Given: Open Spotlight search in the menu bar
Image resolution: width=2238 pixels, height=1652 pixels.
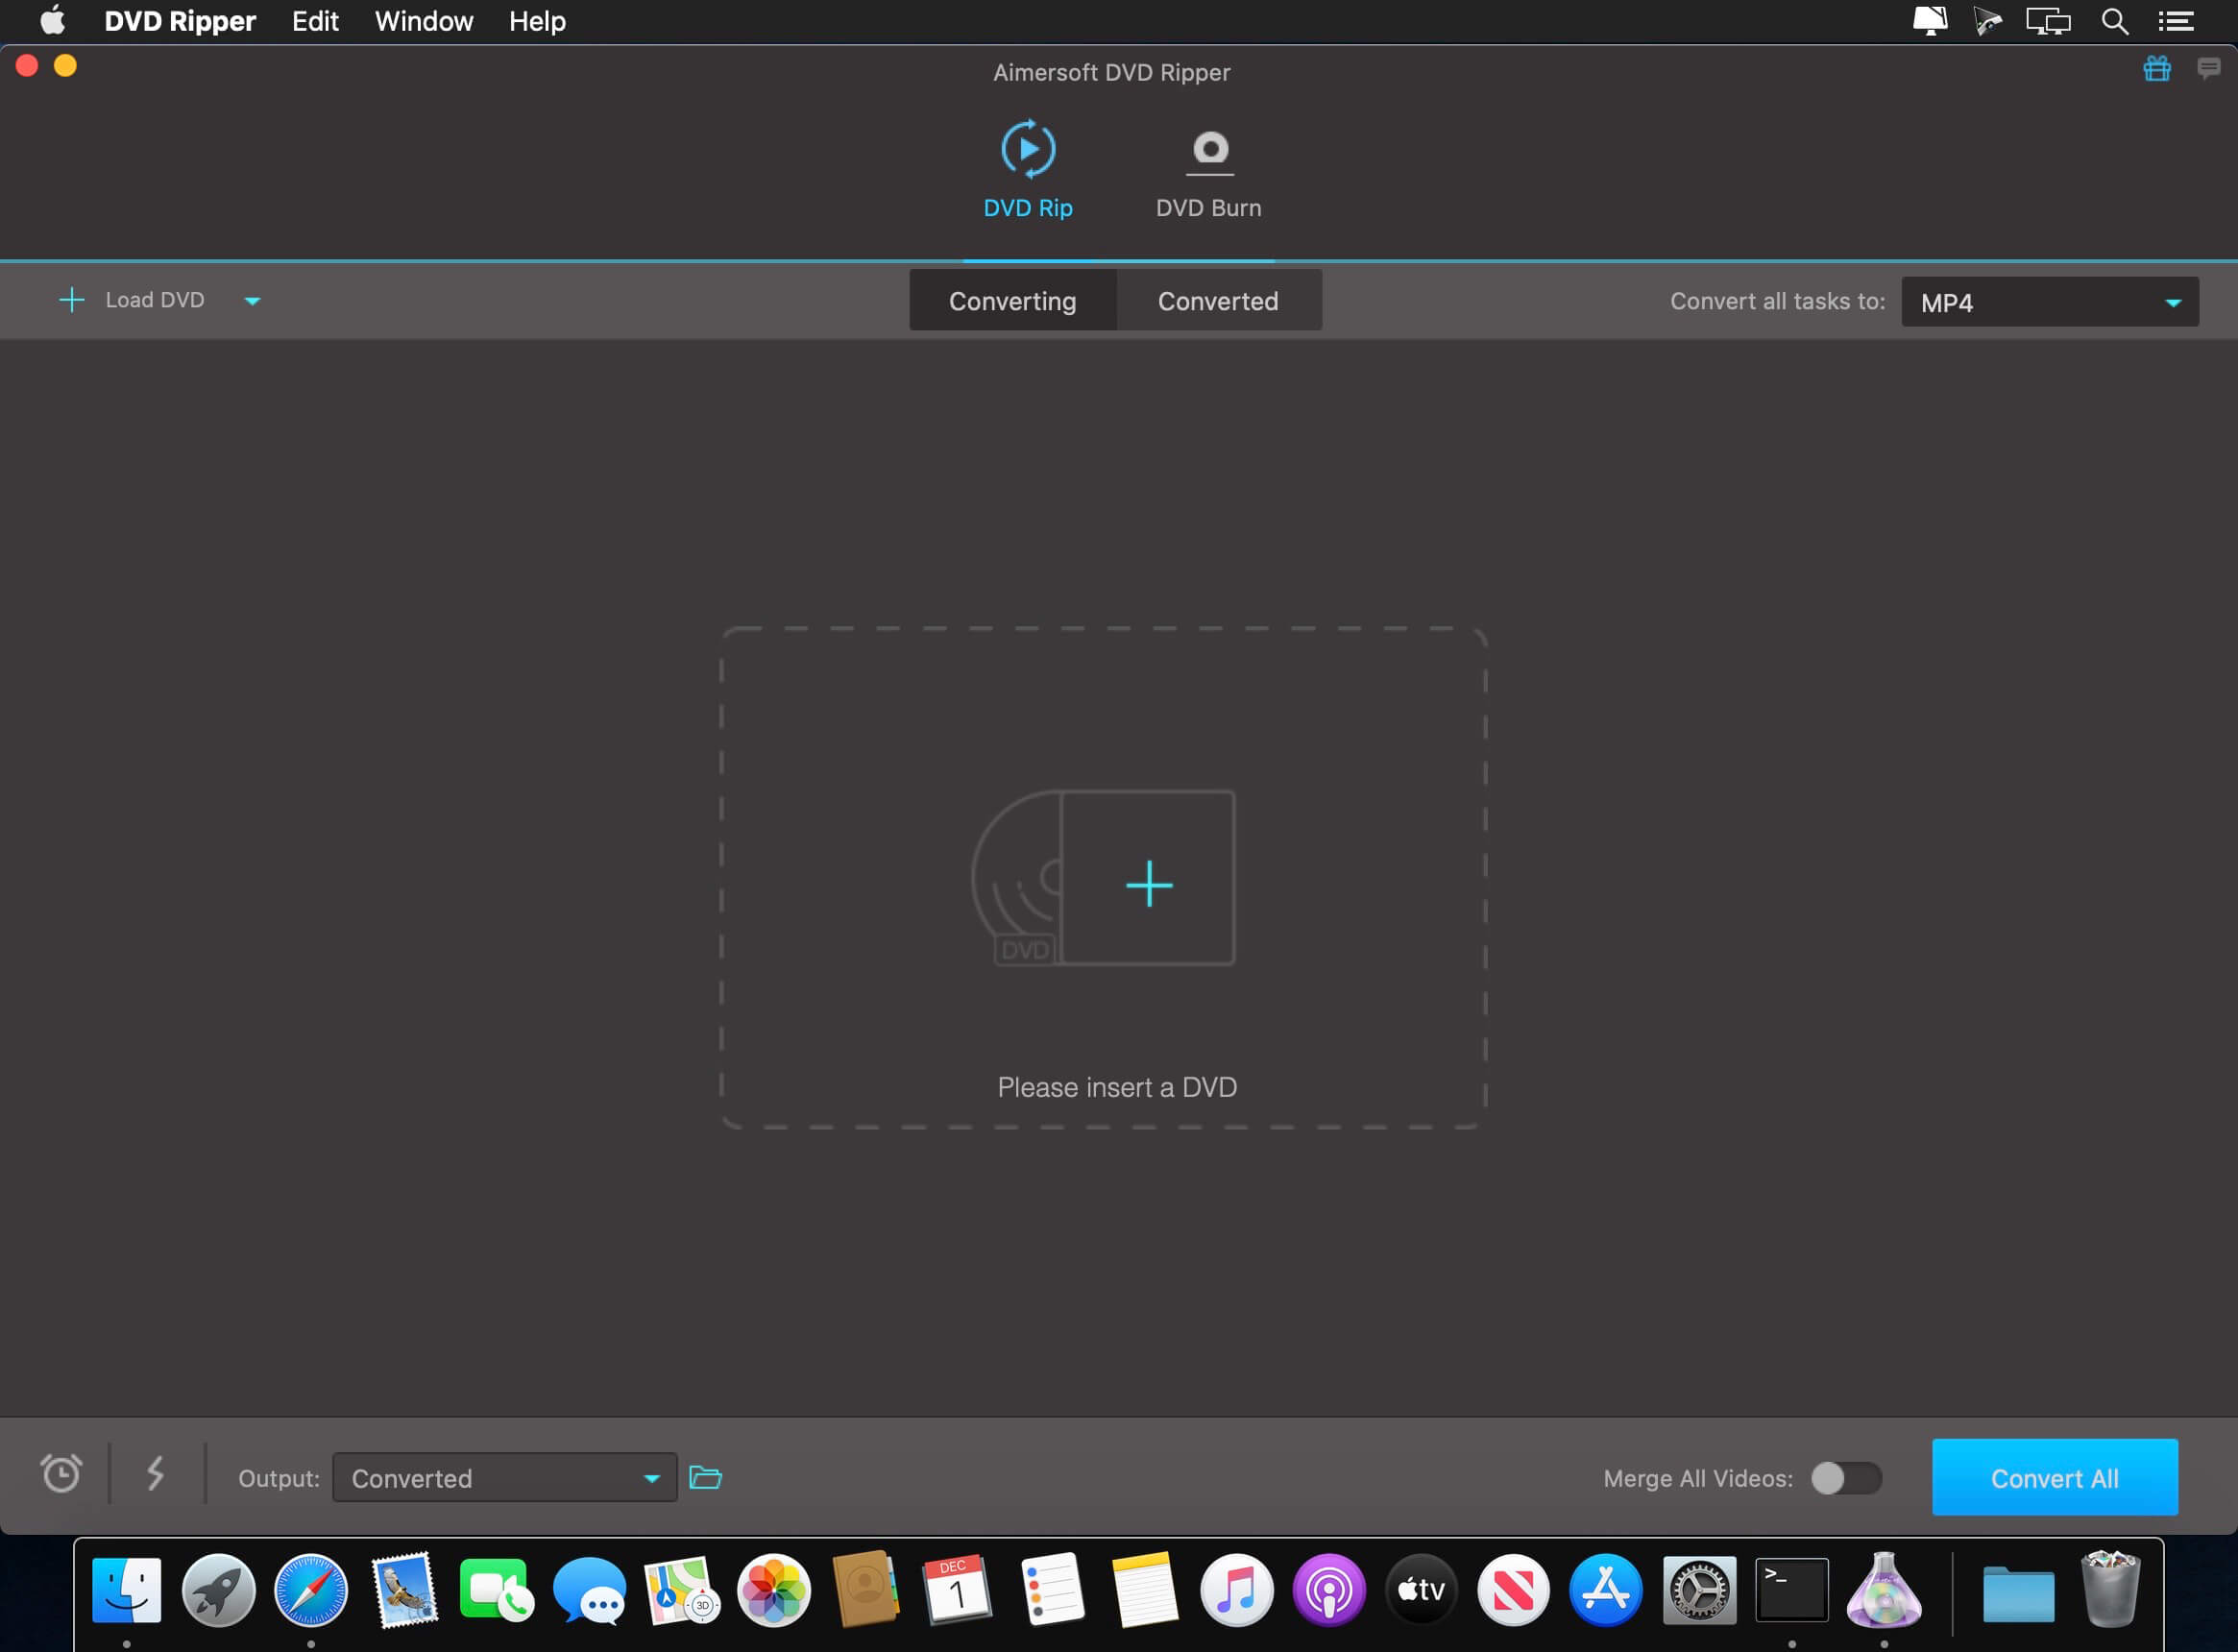Looking at the screenshot, I should click(2114, 21).
